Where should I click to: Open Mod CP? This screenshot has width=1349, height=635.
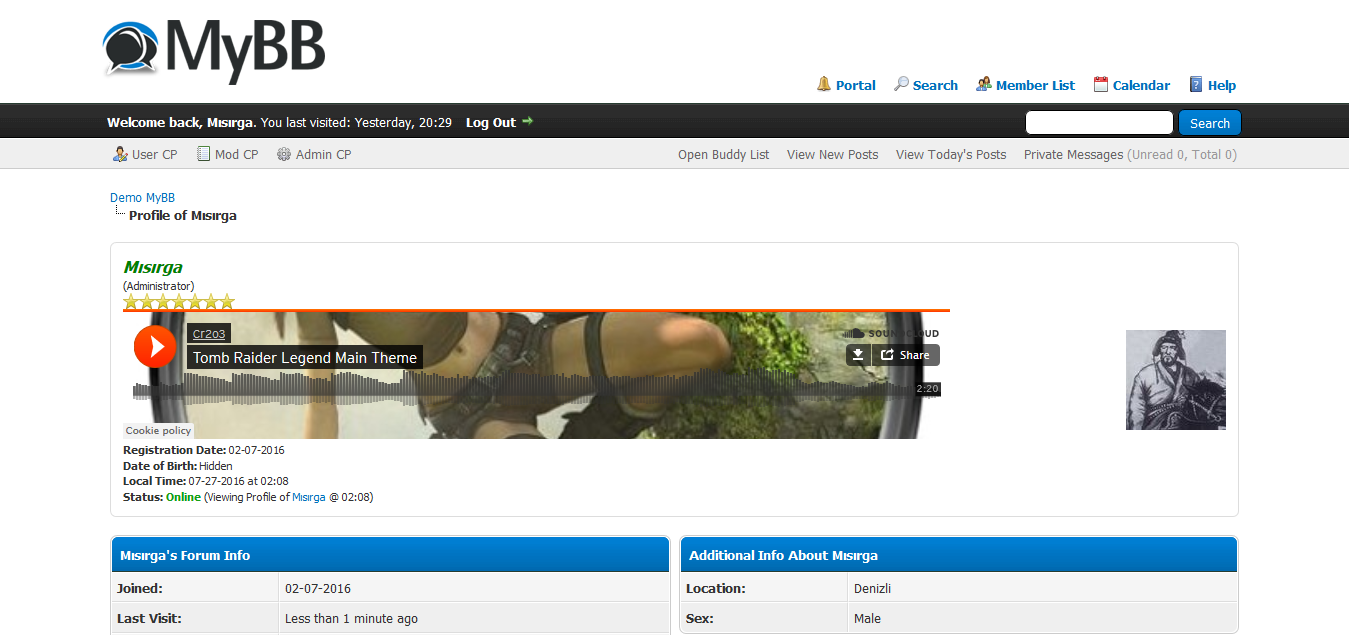tap(227, 154)
